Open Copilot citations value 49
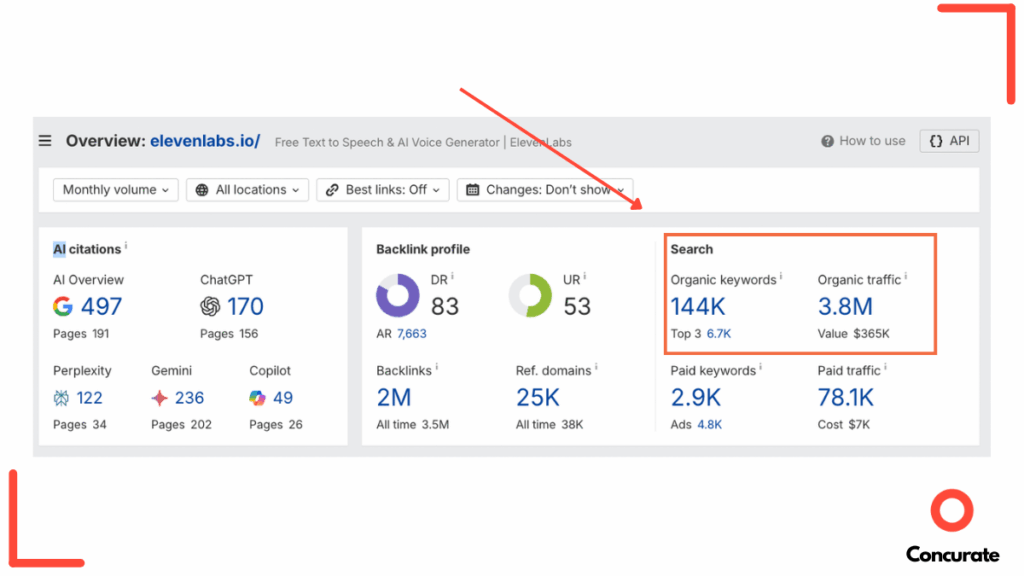This screenshot has width=1024, height=576. 283,398
